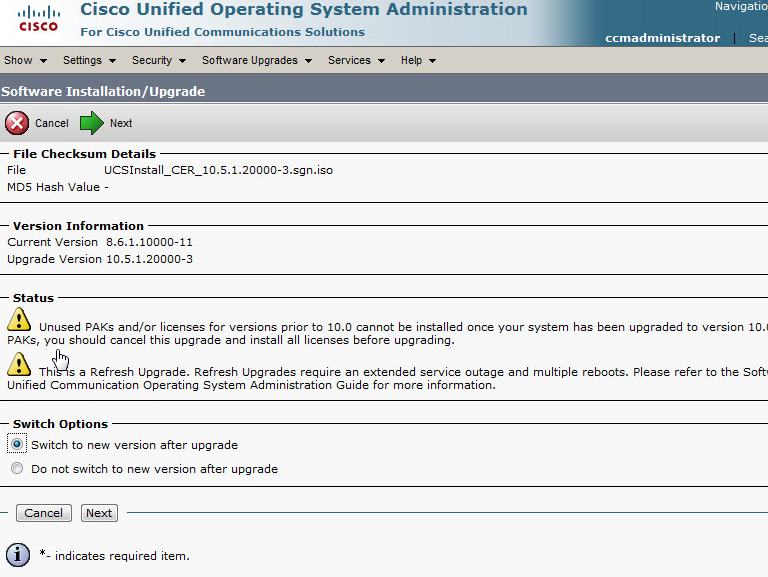Screen dimensions: 768x577
Task: Open the Help menu
Action: [418, 60]
